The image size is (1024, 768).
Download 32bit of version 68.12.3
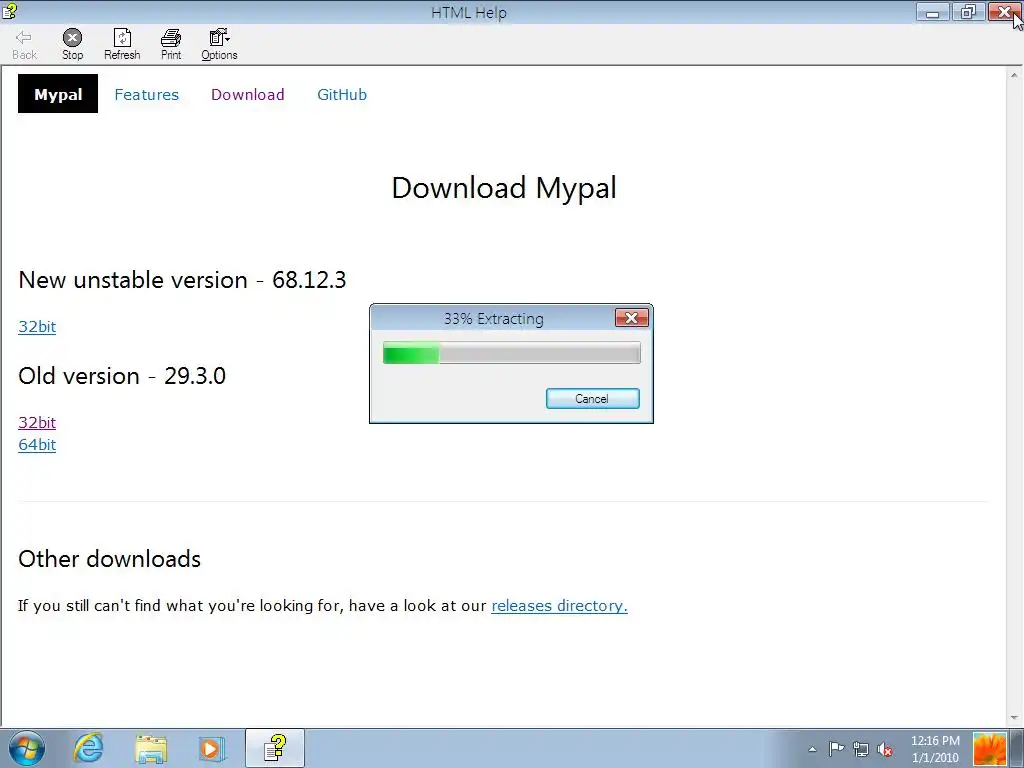point(37,327)
